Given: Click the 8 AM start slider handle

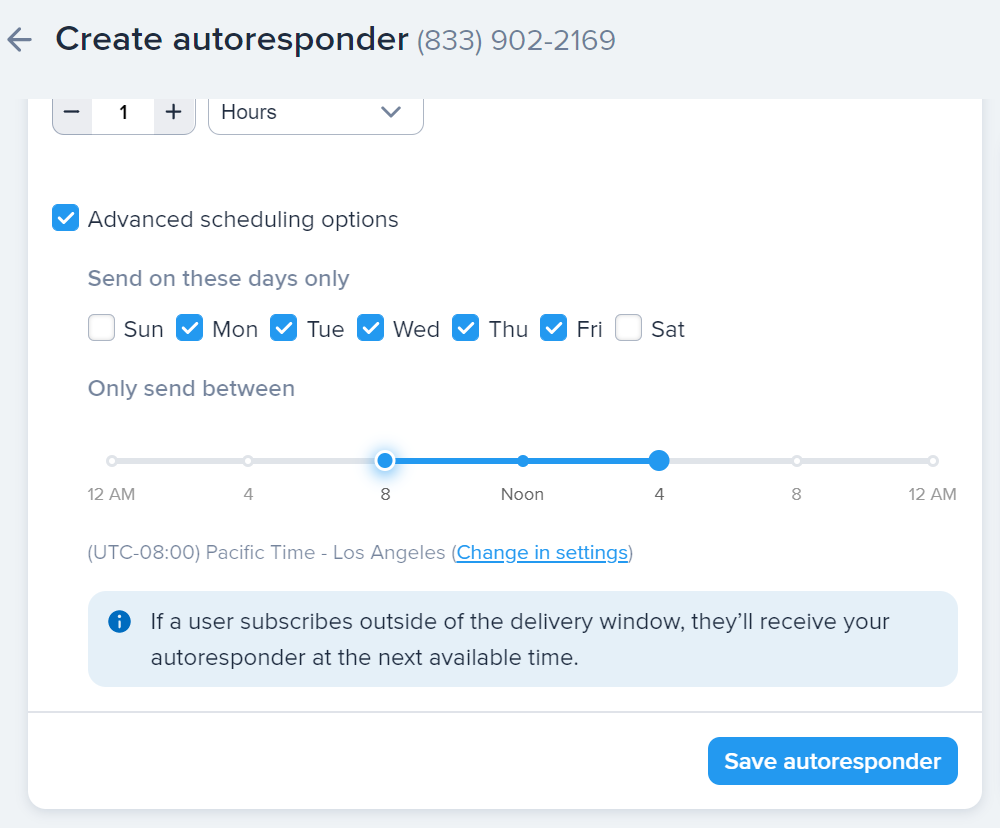Looking at the screenshot, I should pos(385,461).
